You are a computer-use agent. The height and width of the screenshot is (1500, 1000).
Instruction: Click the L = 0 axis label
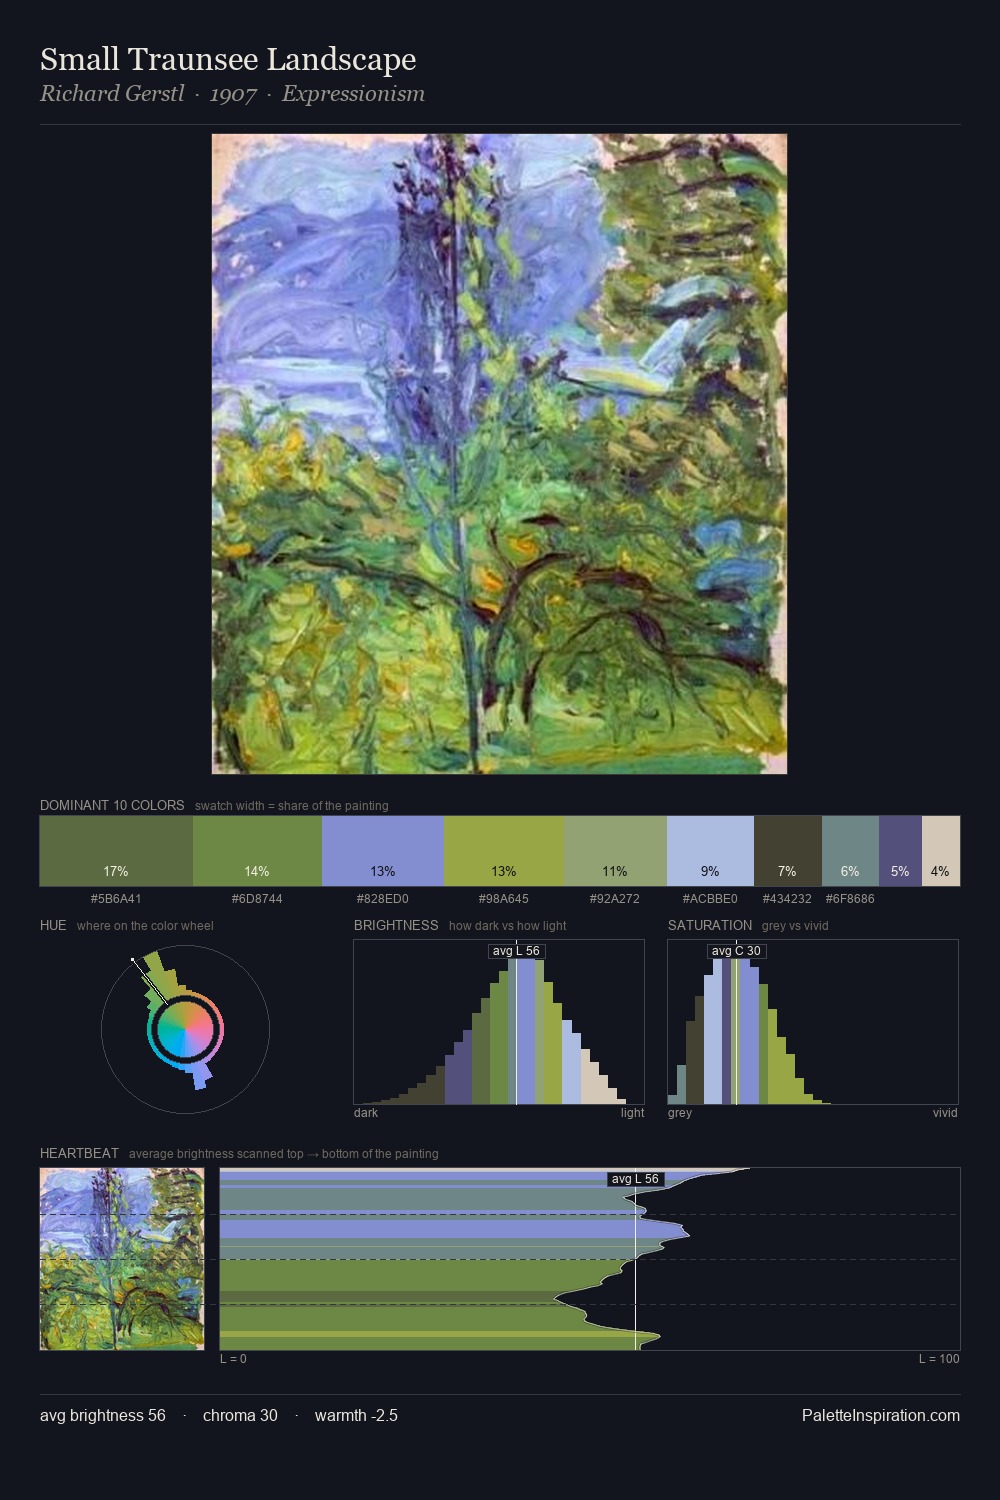[x=233, y=1359]
